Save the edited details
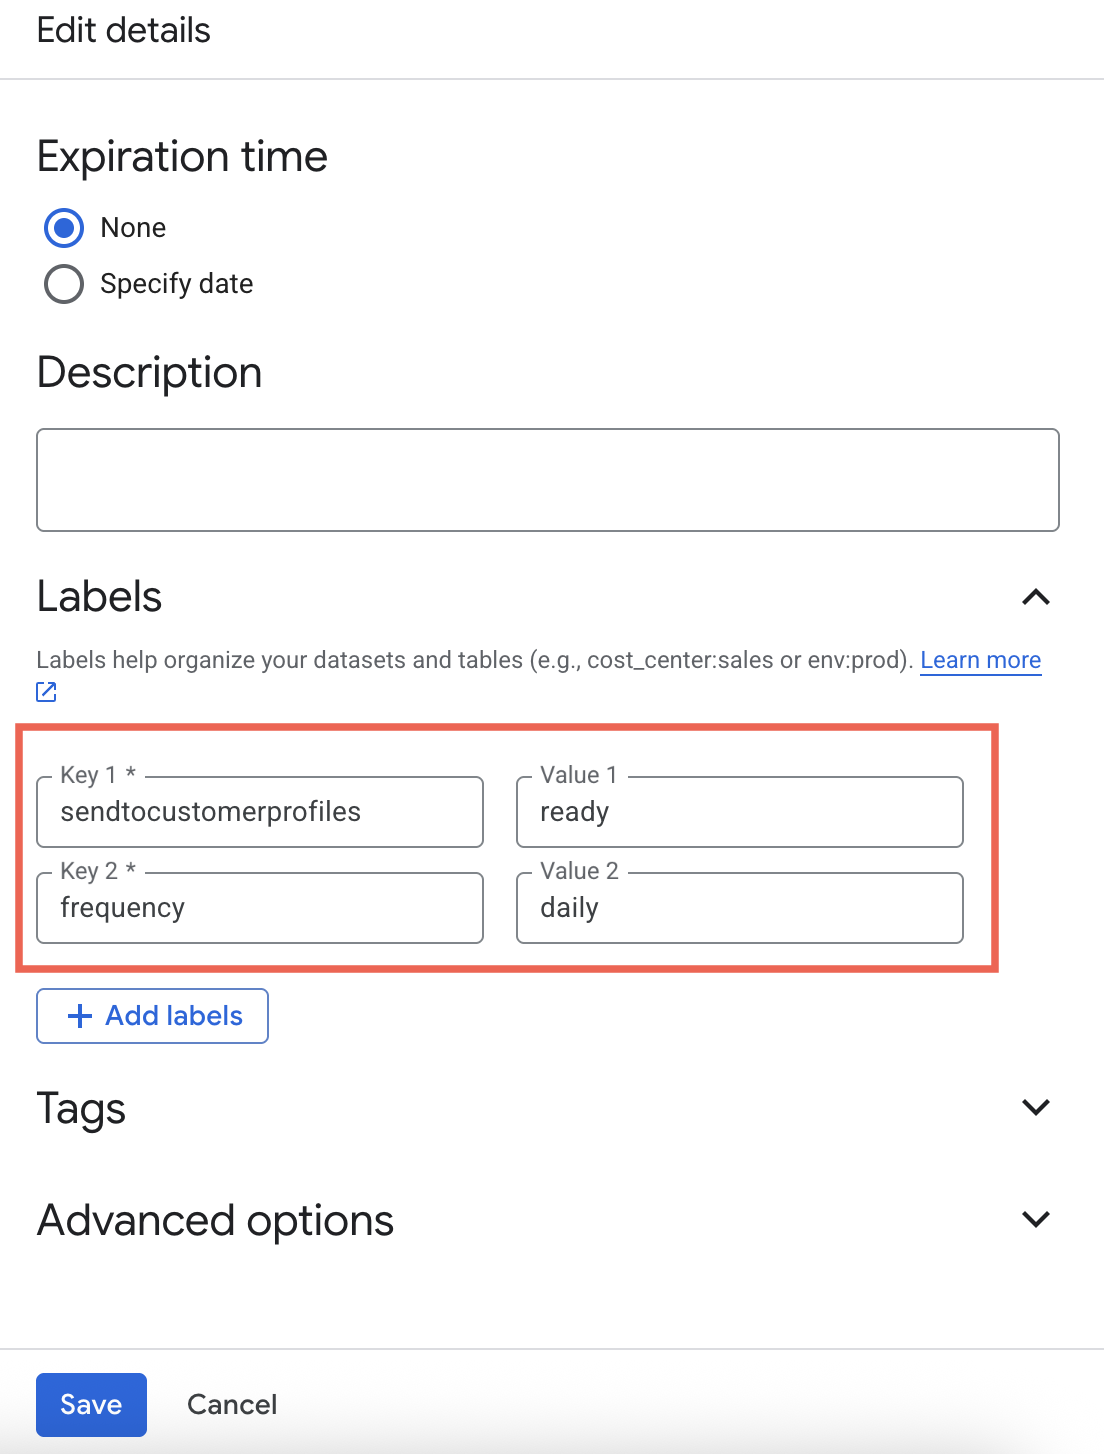1104x1454 pixels. (x=91, y=1404)
